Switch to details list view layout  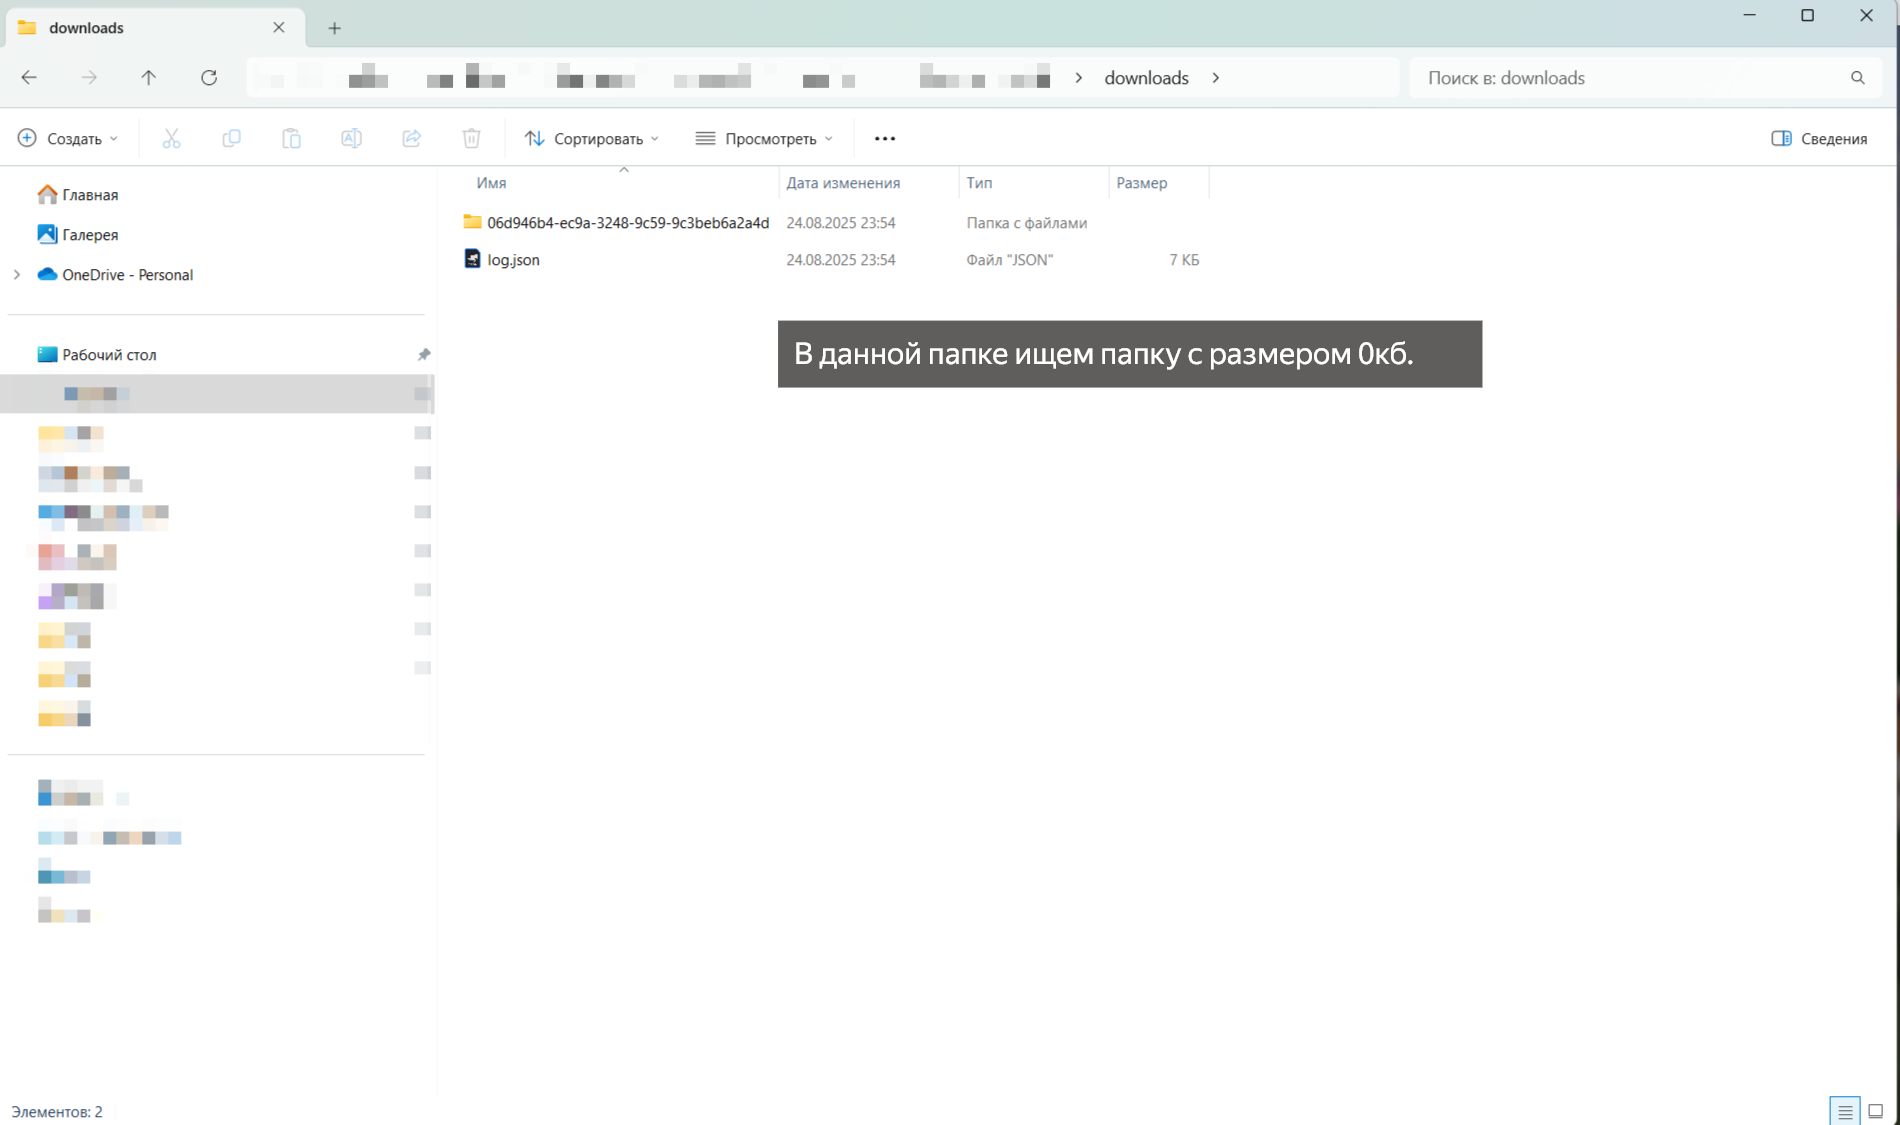(1845, 1111)
